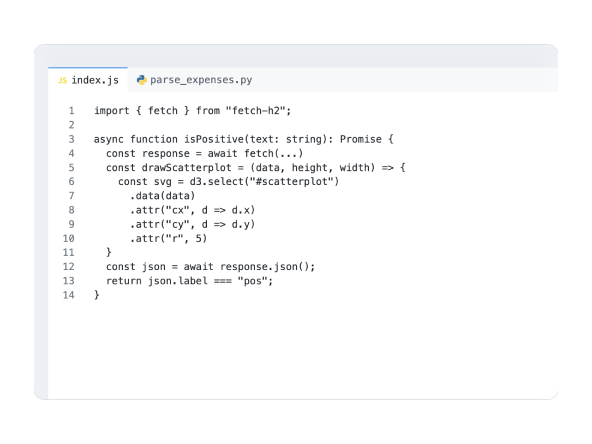Screen dimensions: 592x444
Task: Click line number 1 in the gutter
Action: coord(71,111)
